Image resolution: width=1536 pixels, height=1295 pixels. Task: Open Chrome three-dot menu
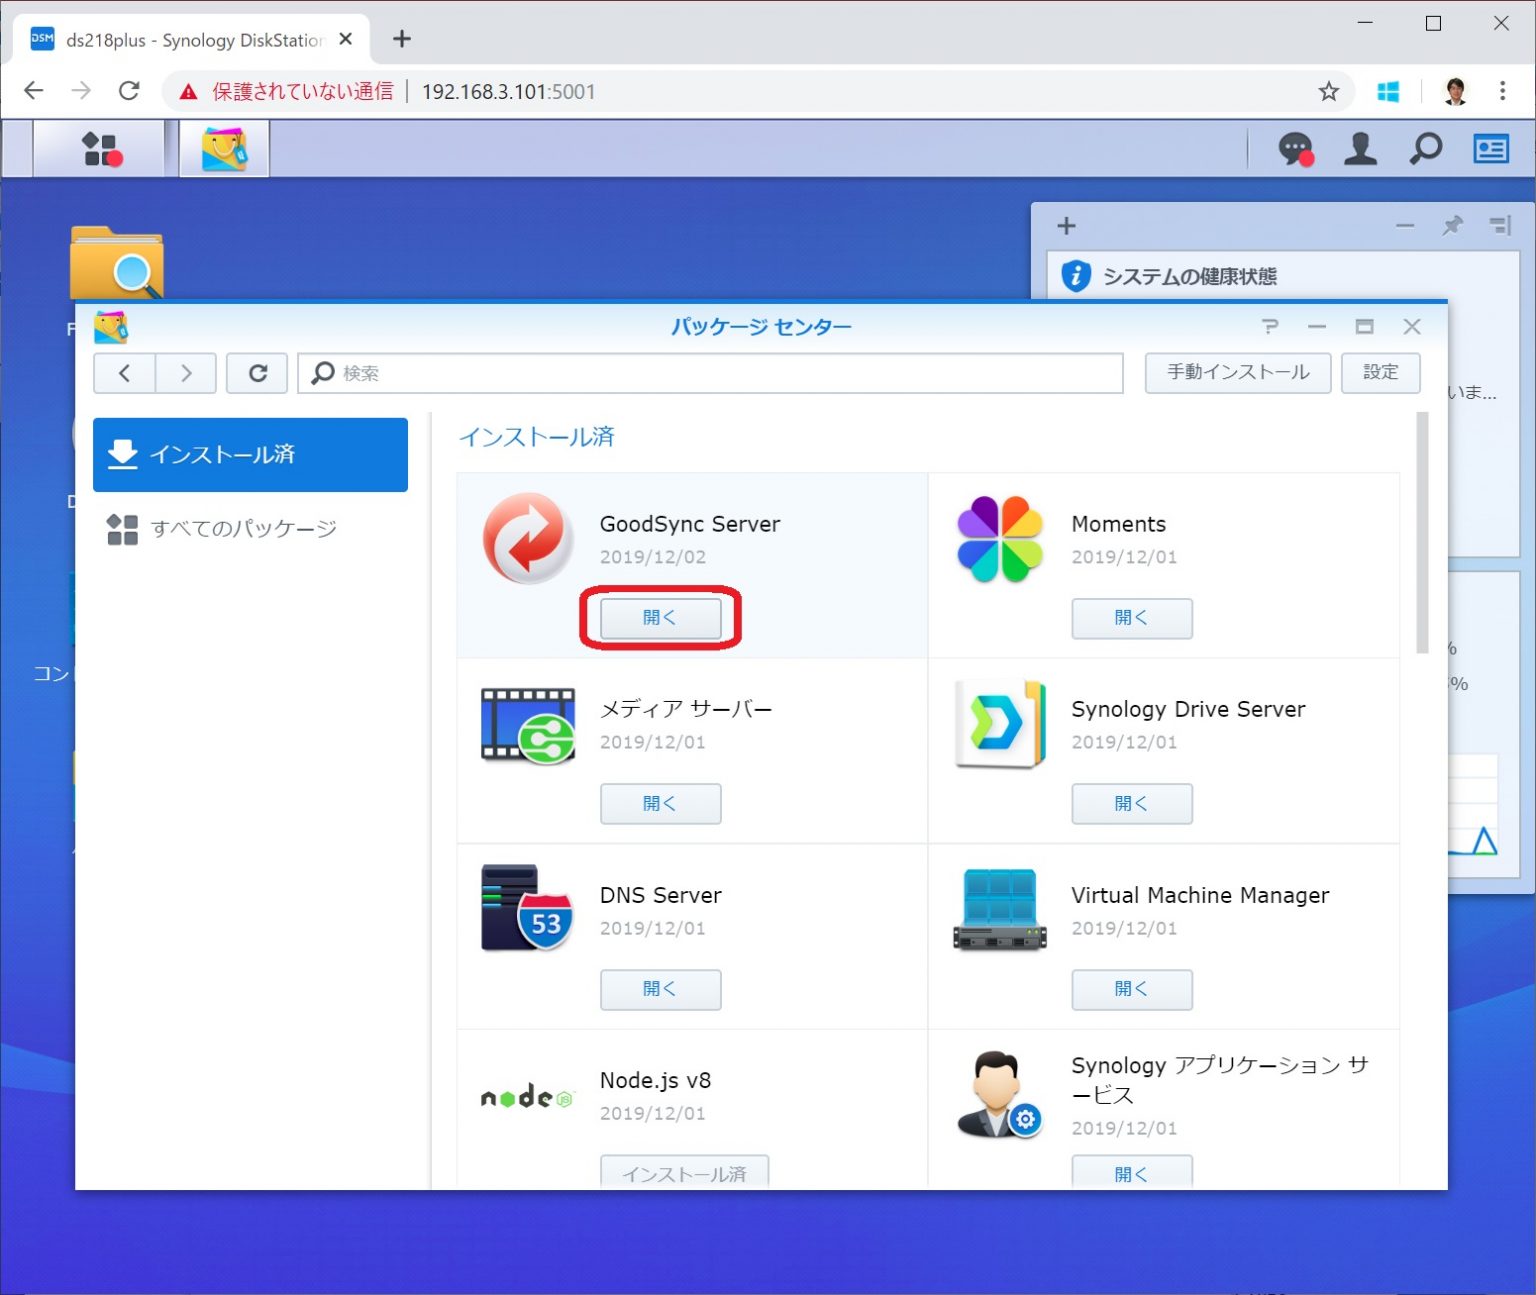pos(1502,92)
